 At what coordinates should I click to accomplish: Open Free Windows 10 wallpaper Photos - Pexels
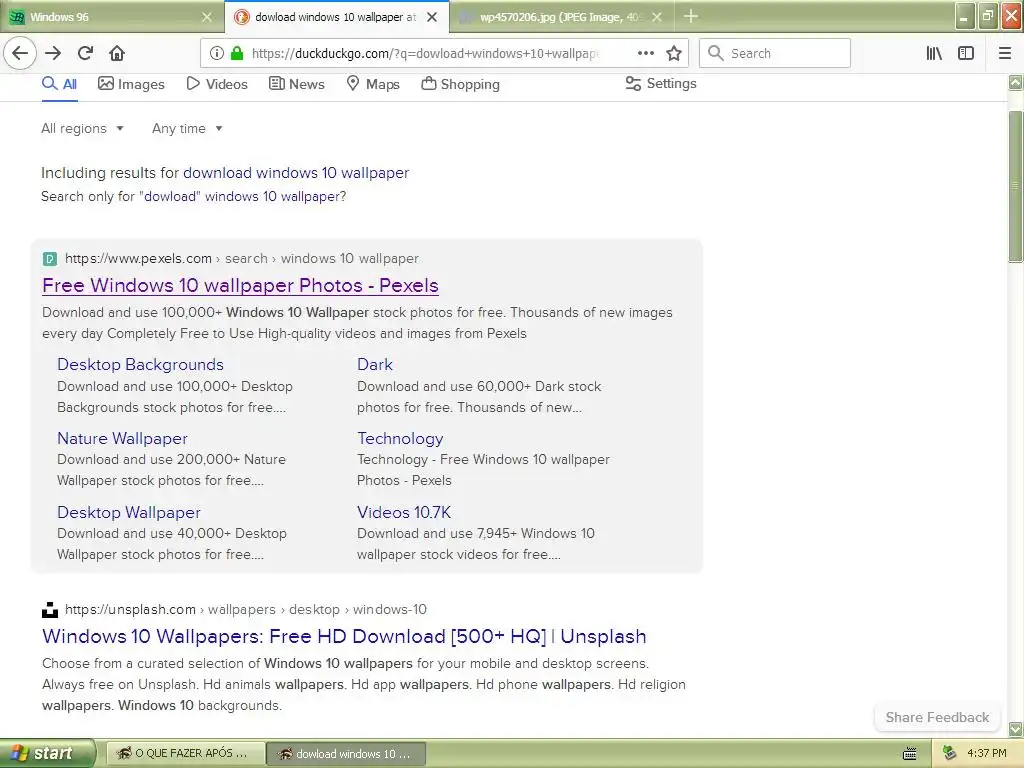[240, 285]
